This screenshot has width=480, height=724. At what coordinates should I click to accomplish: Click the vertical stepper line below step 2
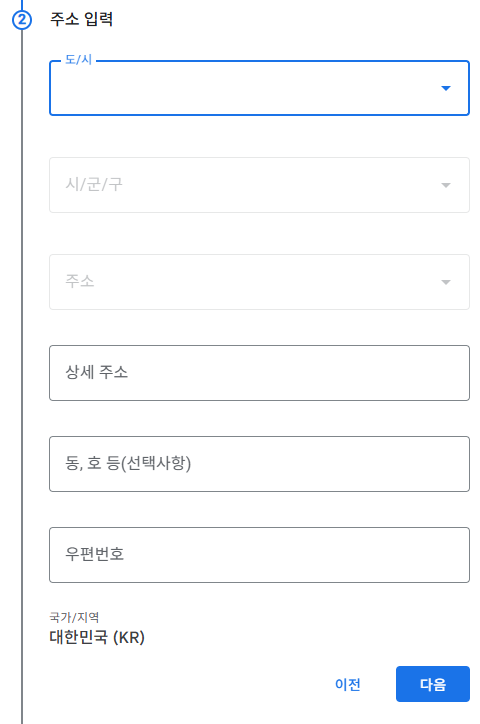click(x=22, y=369)
